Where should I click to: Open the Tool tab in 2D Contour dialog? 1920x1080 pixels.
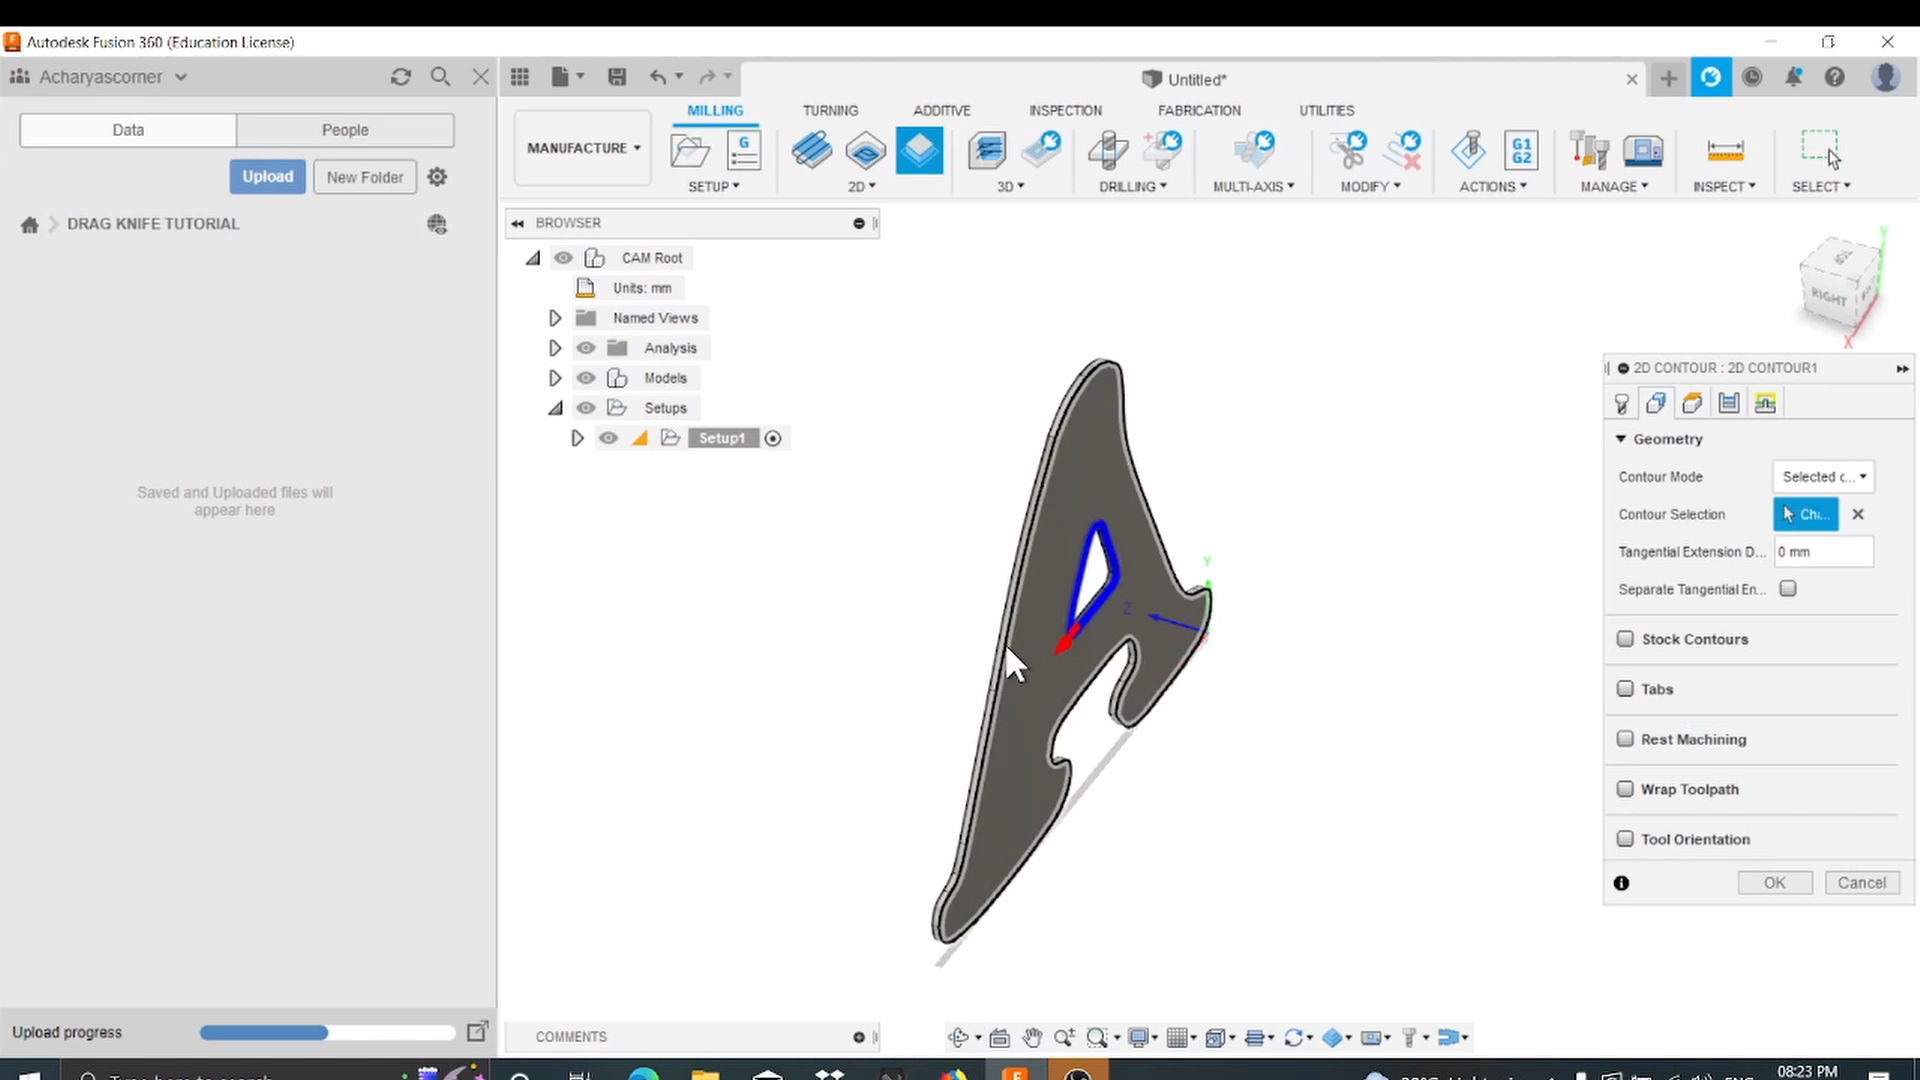(x=1621, y=402)
